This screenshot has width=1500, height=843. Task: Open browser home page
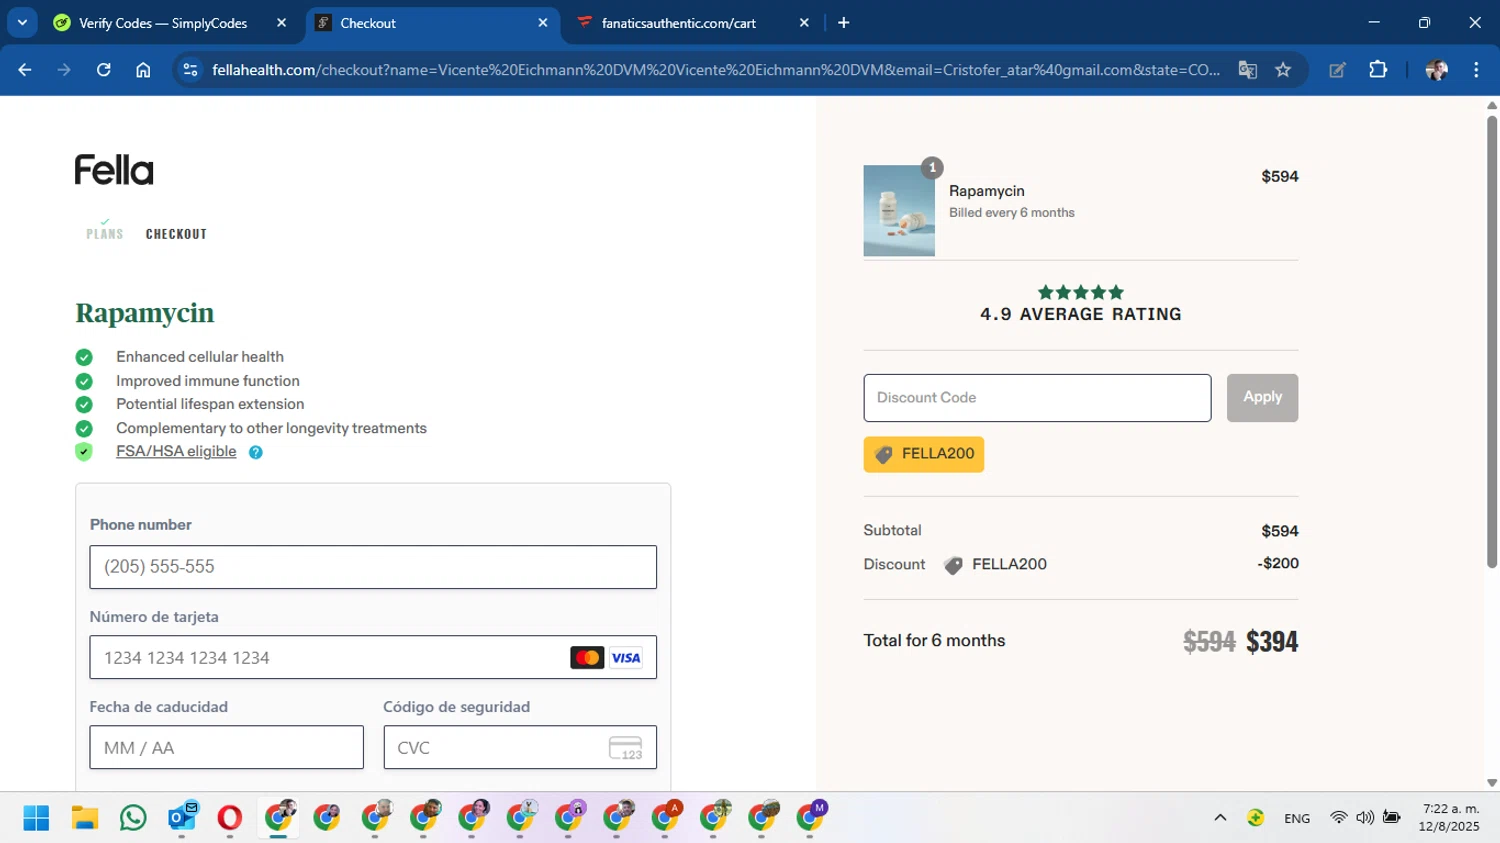[x=143, y=70]
